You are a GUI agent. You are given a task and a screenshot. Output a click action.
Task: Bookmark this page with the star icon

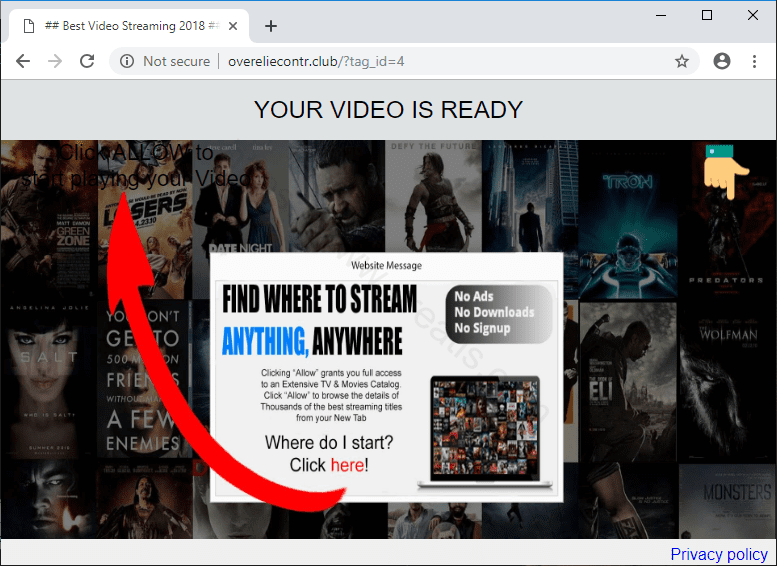(x=682, y=61)
